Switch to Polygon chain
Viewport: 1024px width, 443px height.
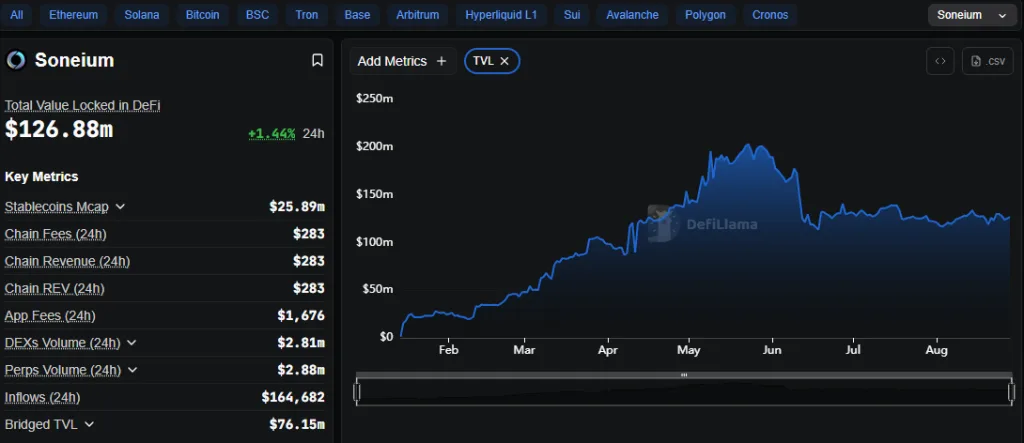pos(705,14)
